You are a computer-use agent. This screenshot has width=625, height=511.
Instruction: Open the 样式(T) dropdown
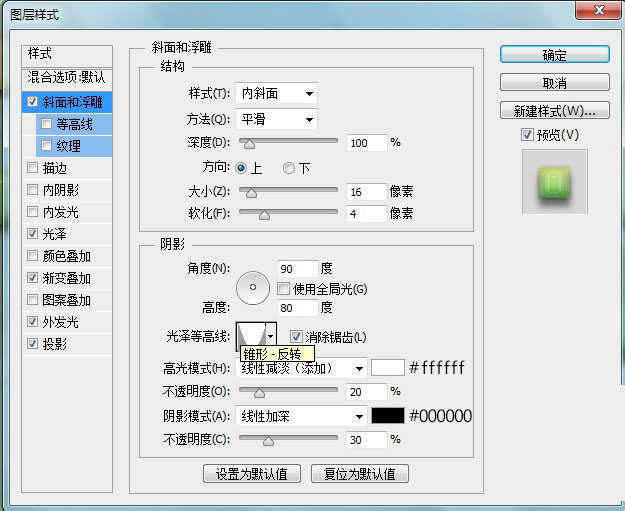(x=277, y=94)
